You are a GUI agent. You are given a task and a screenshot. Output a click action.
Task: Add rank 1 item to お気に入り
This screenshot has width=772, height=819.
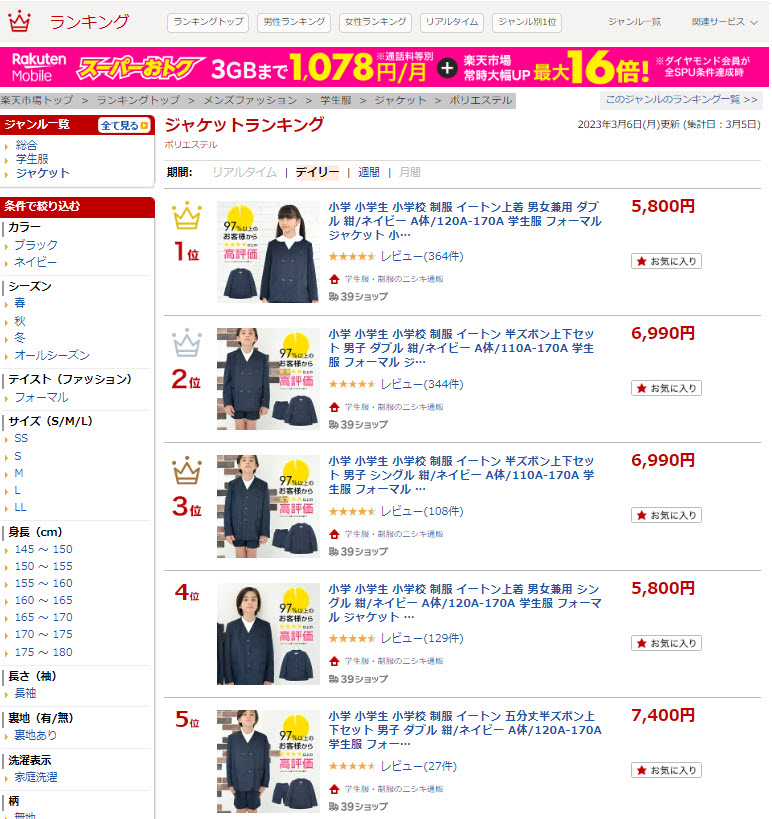[x=666, y=261]
